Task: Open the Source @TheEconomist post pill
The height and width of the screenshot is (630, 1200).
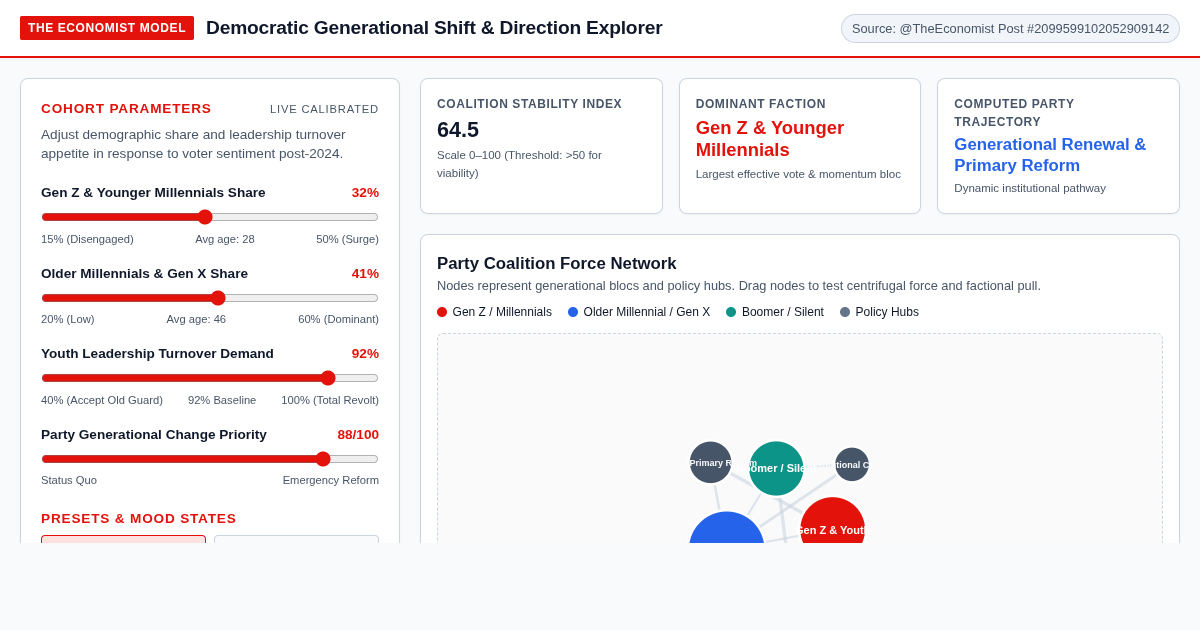Action: (x=1010, y=28)
